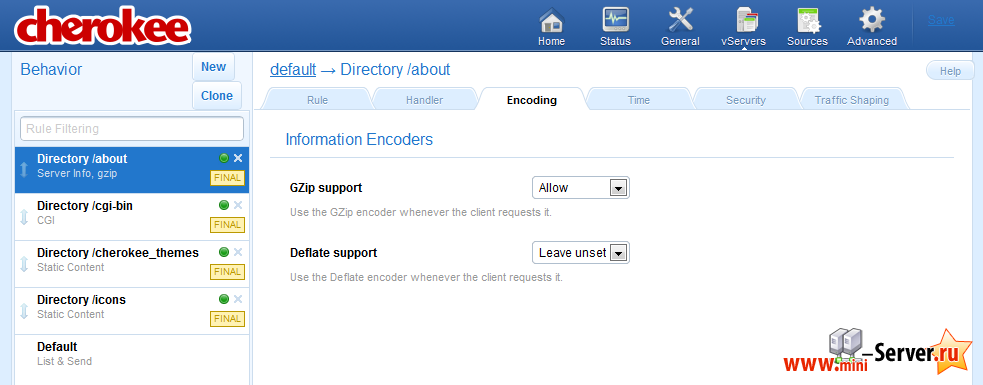The image size is (983, 385).
Task: Click the Information Encoders heading
Action: 359,139
